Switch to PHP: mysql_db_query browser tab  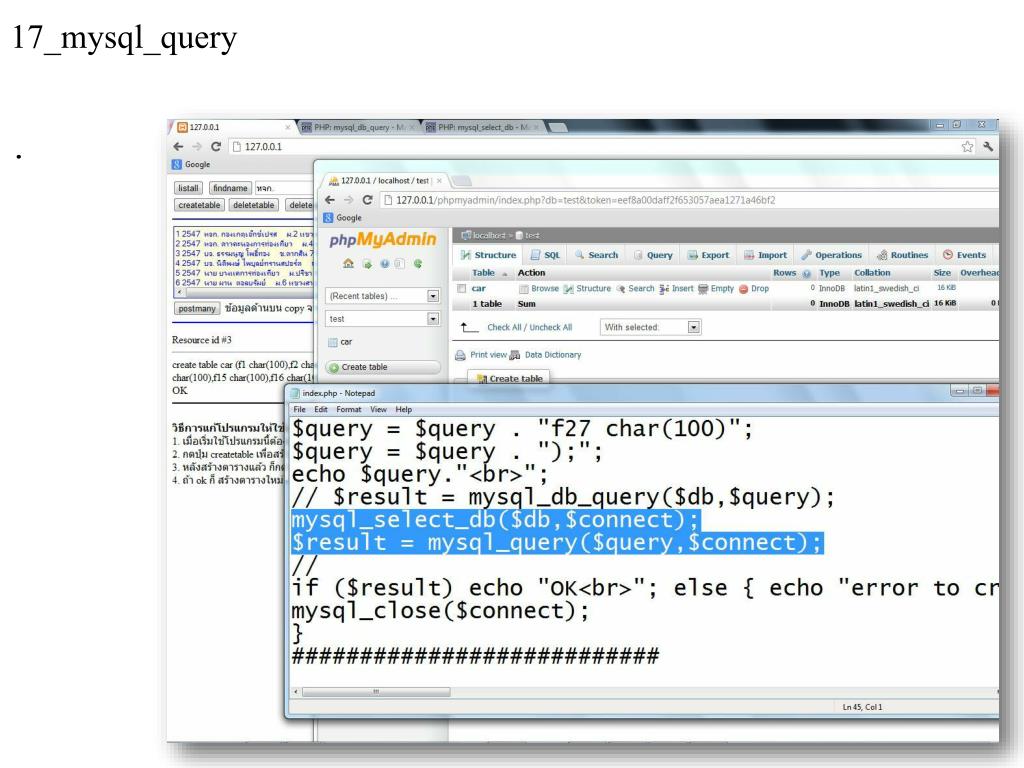click(358, 127)
